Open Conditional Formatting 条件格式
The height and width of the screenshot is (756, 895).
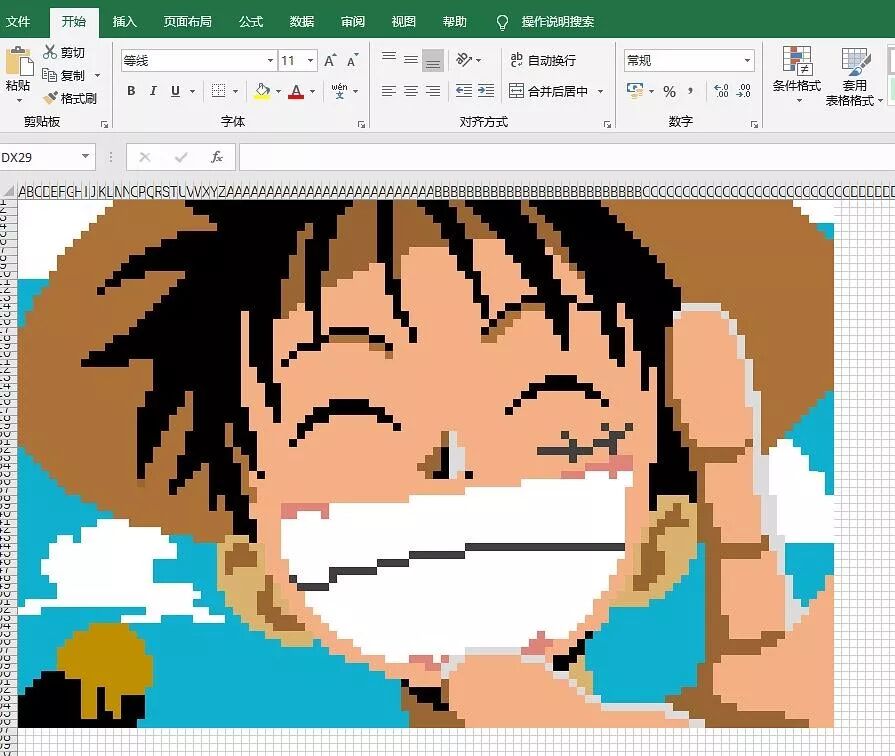797,73
